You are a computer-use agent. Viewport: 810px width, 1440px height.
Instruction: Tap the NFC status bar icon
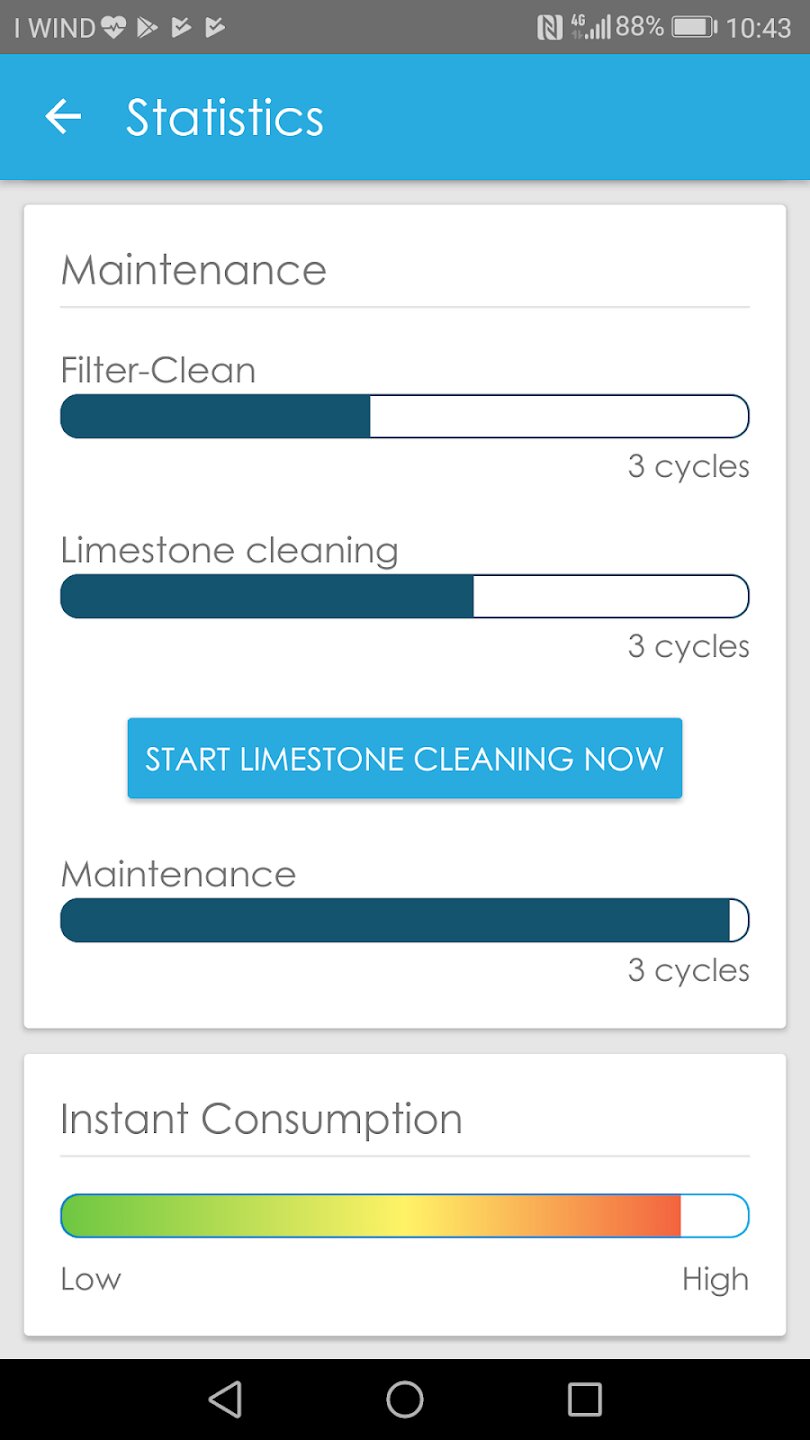pyautogui.click(x=549, y=27)
